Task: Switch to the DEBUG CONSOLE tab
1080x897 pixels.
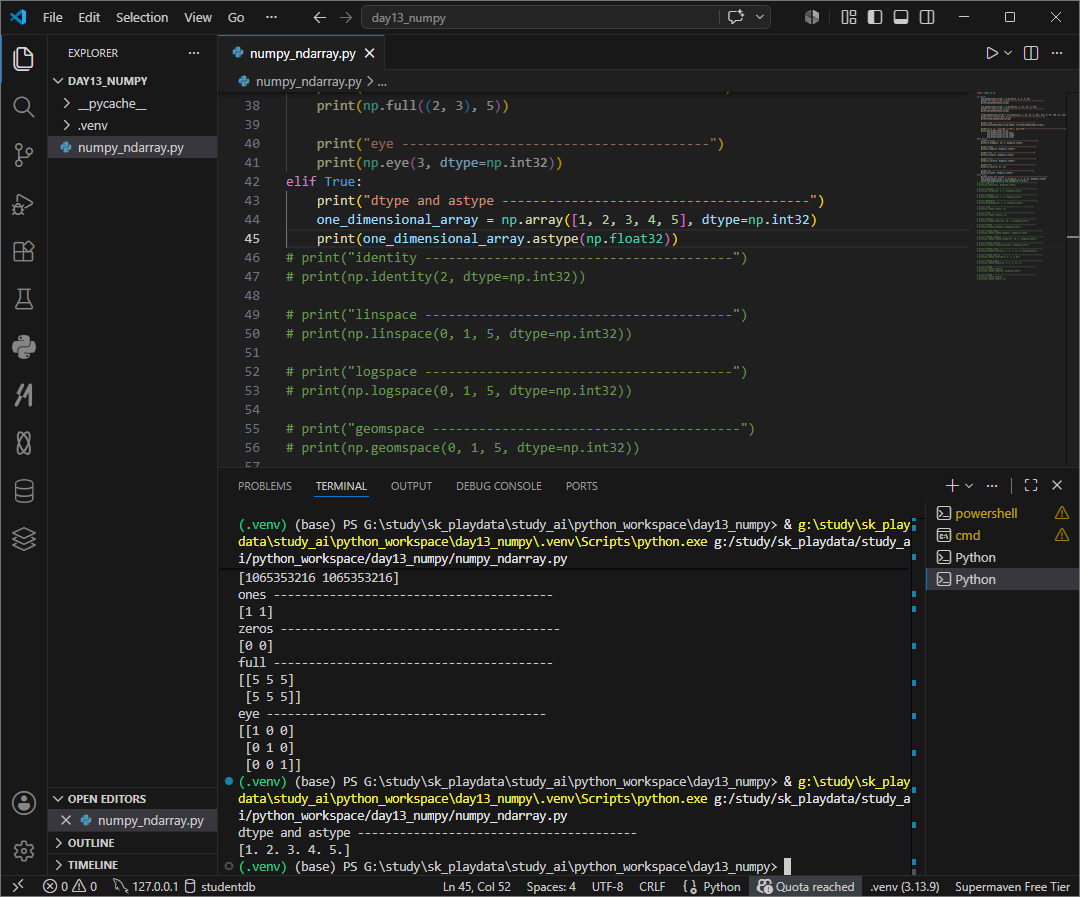Action: (x=499, y=486)
